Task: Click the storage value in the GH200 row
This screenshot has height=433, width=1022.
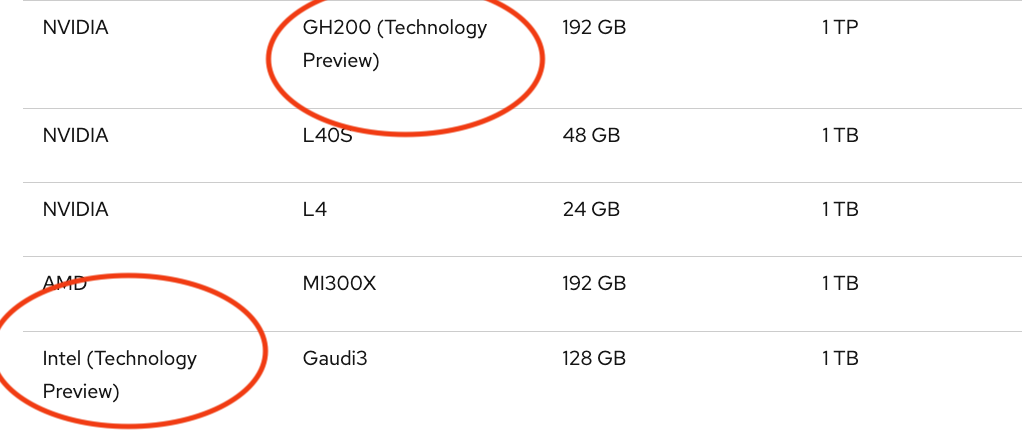Action: tap(840, 27)
